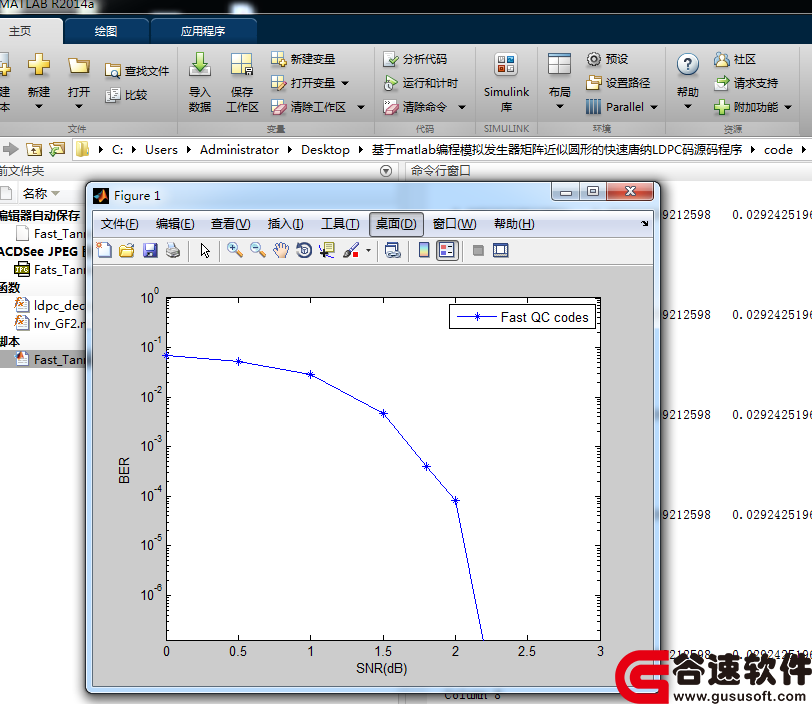Open file icon in Figure 1 toolbar

tap(126, 251)
